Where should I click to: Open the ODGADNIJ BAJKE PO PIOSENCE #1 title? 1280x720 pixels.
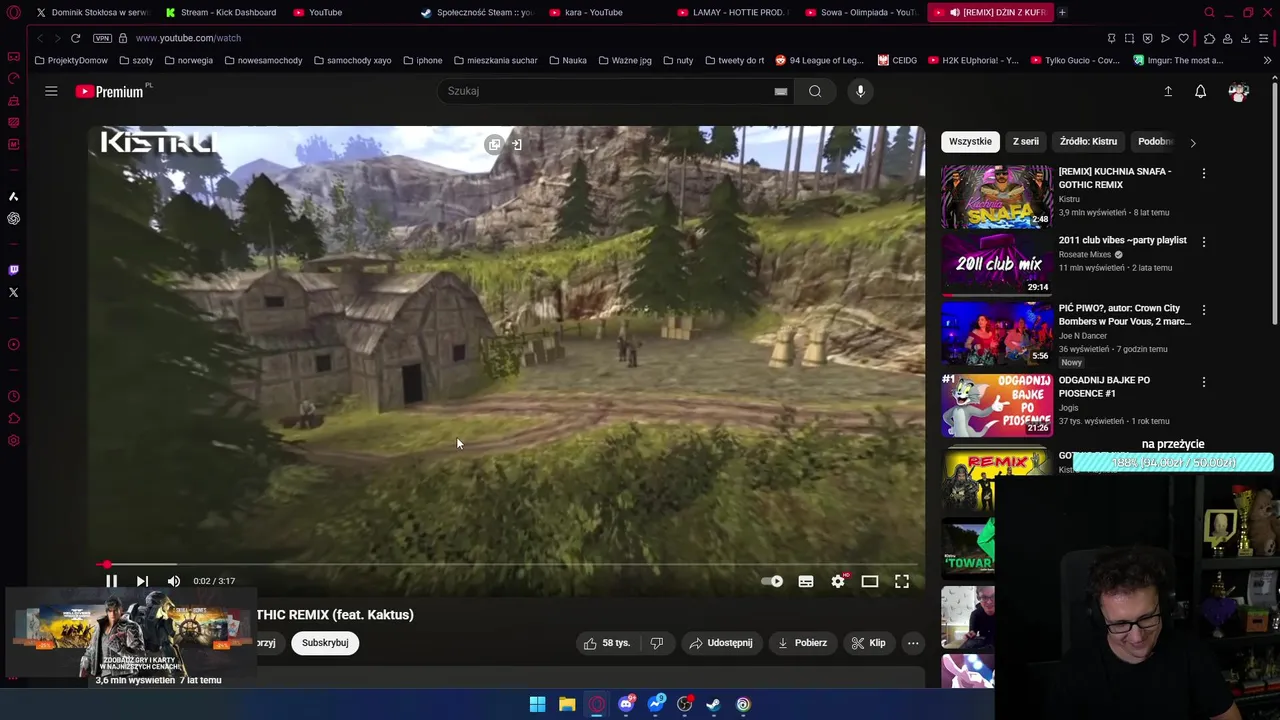coord(1104,387)
